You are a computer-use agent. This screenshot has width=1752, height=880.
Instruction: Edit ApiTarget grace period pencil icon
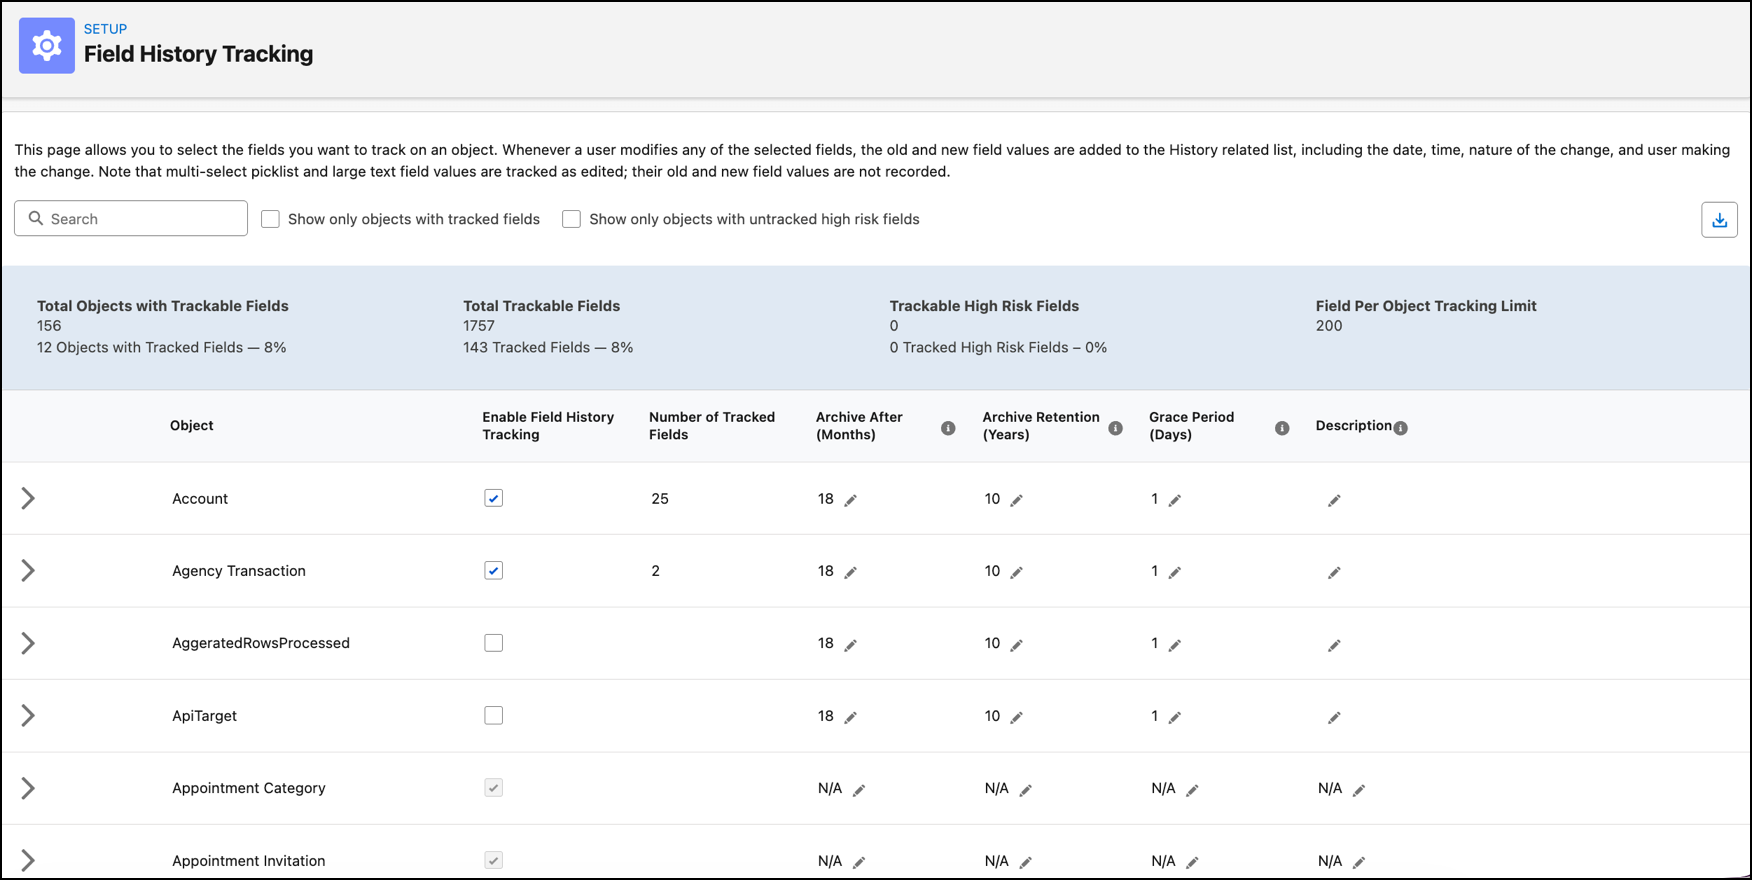click(1175, 717)
